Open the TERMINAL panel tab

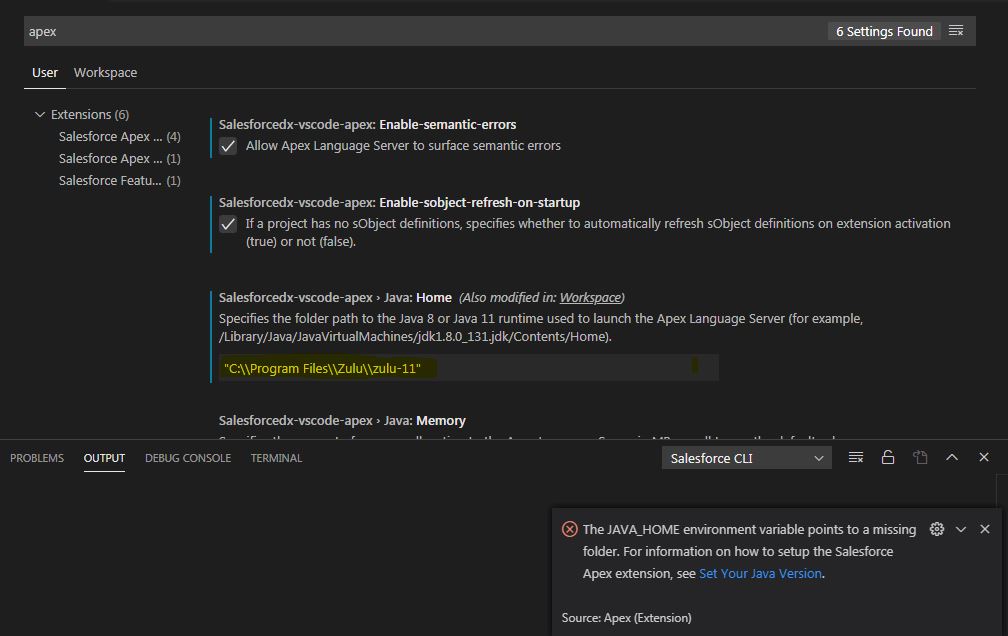[x=276, y=458]
